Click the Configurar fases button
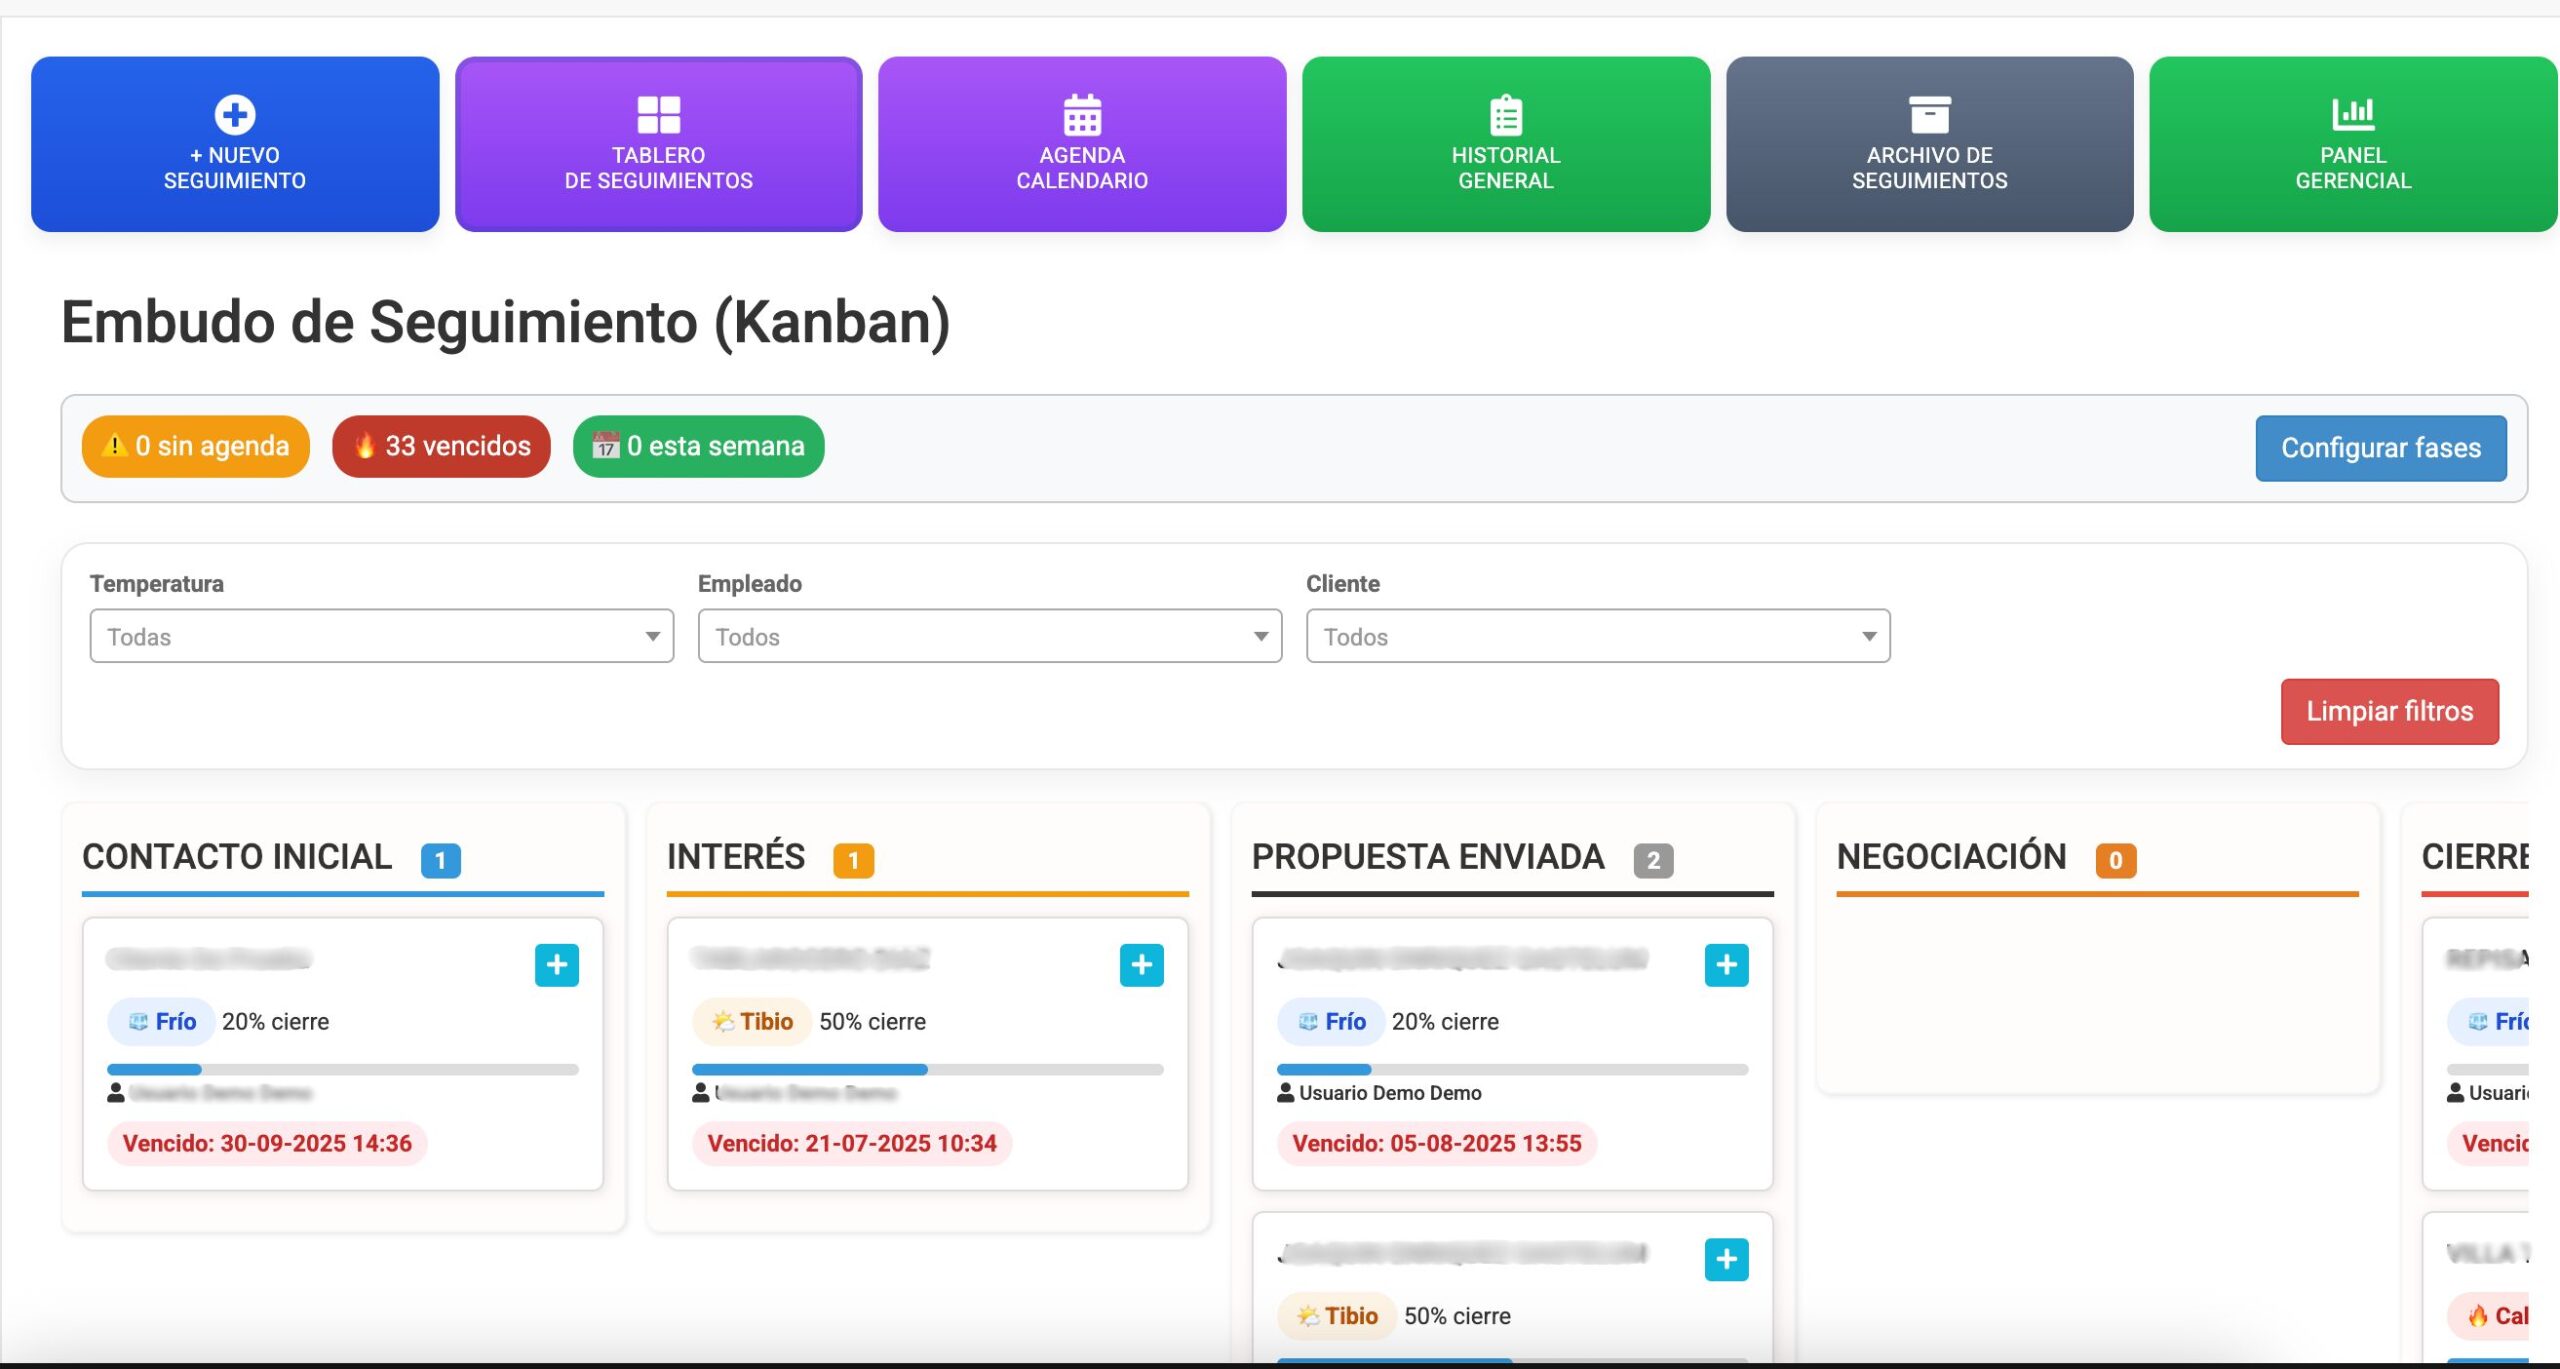2560x1369 pixels. click(x=2381, y=448)
